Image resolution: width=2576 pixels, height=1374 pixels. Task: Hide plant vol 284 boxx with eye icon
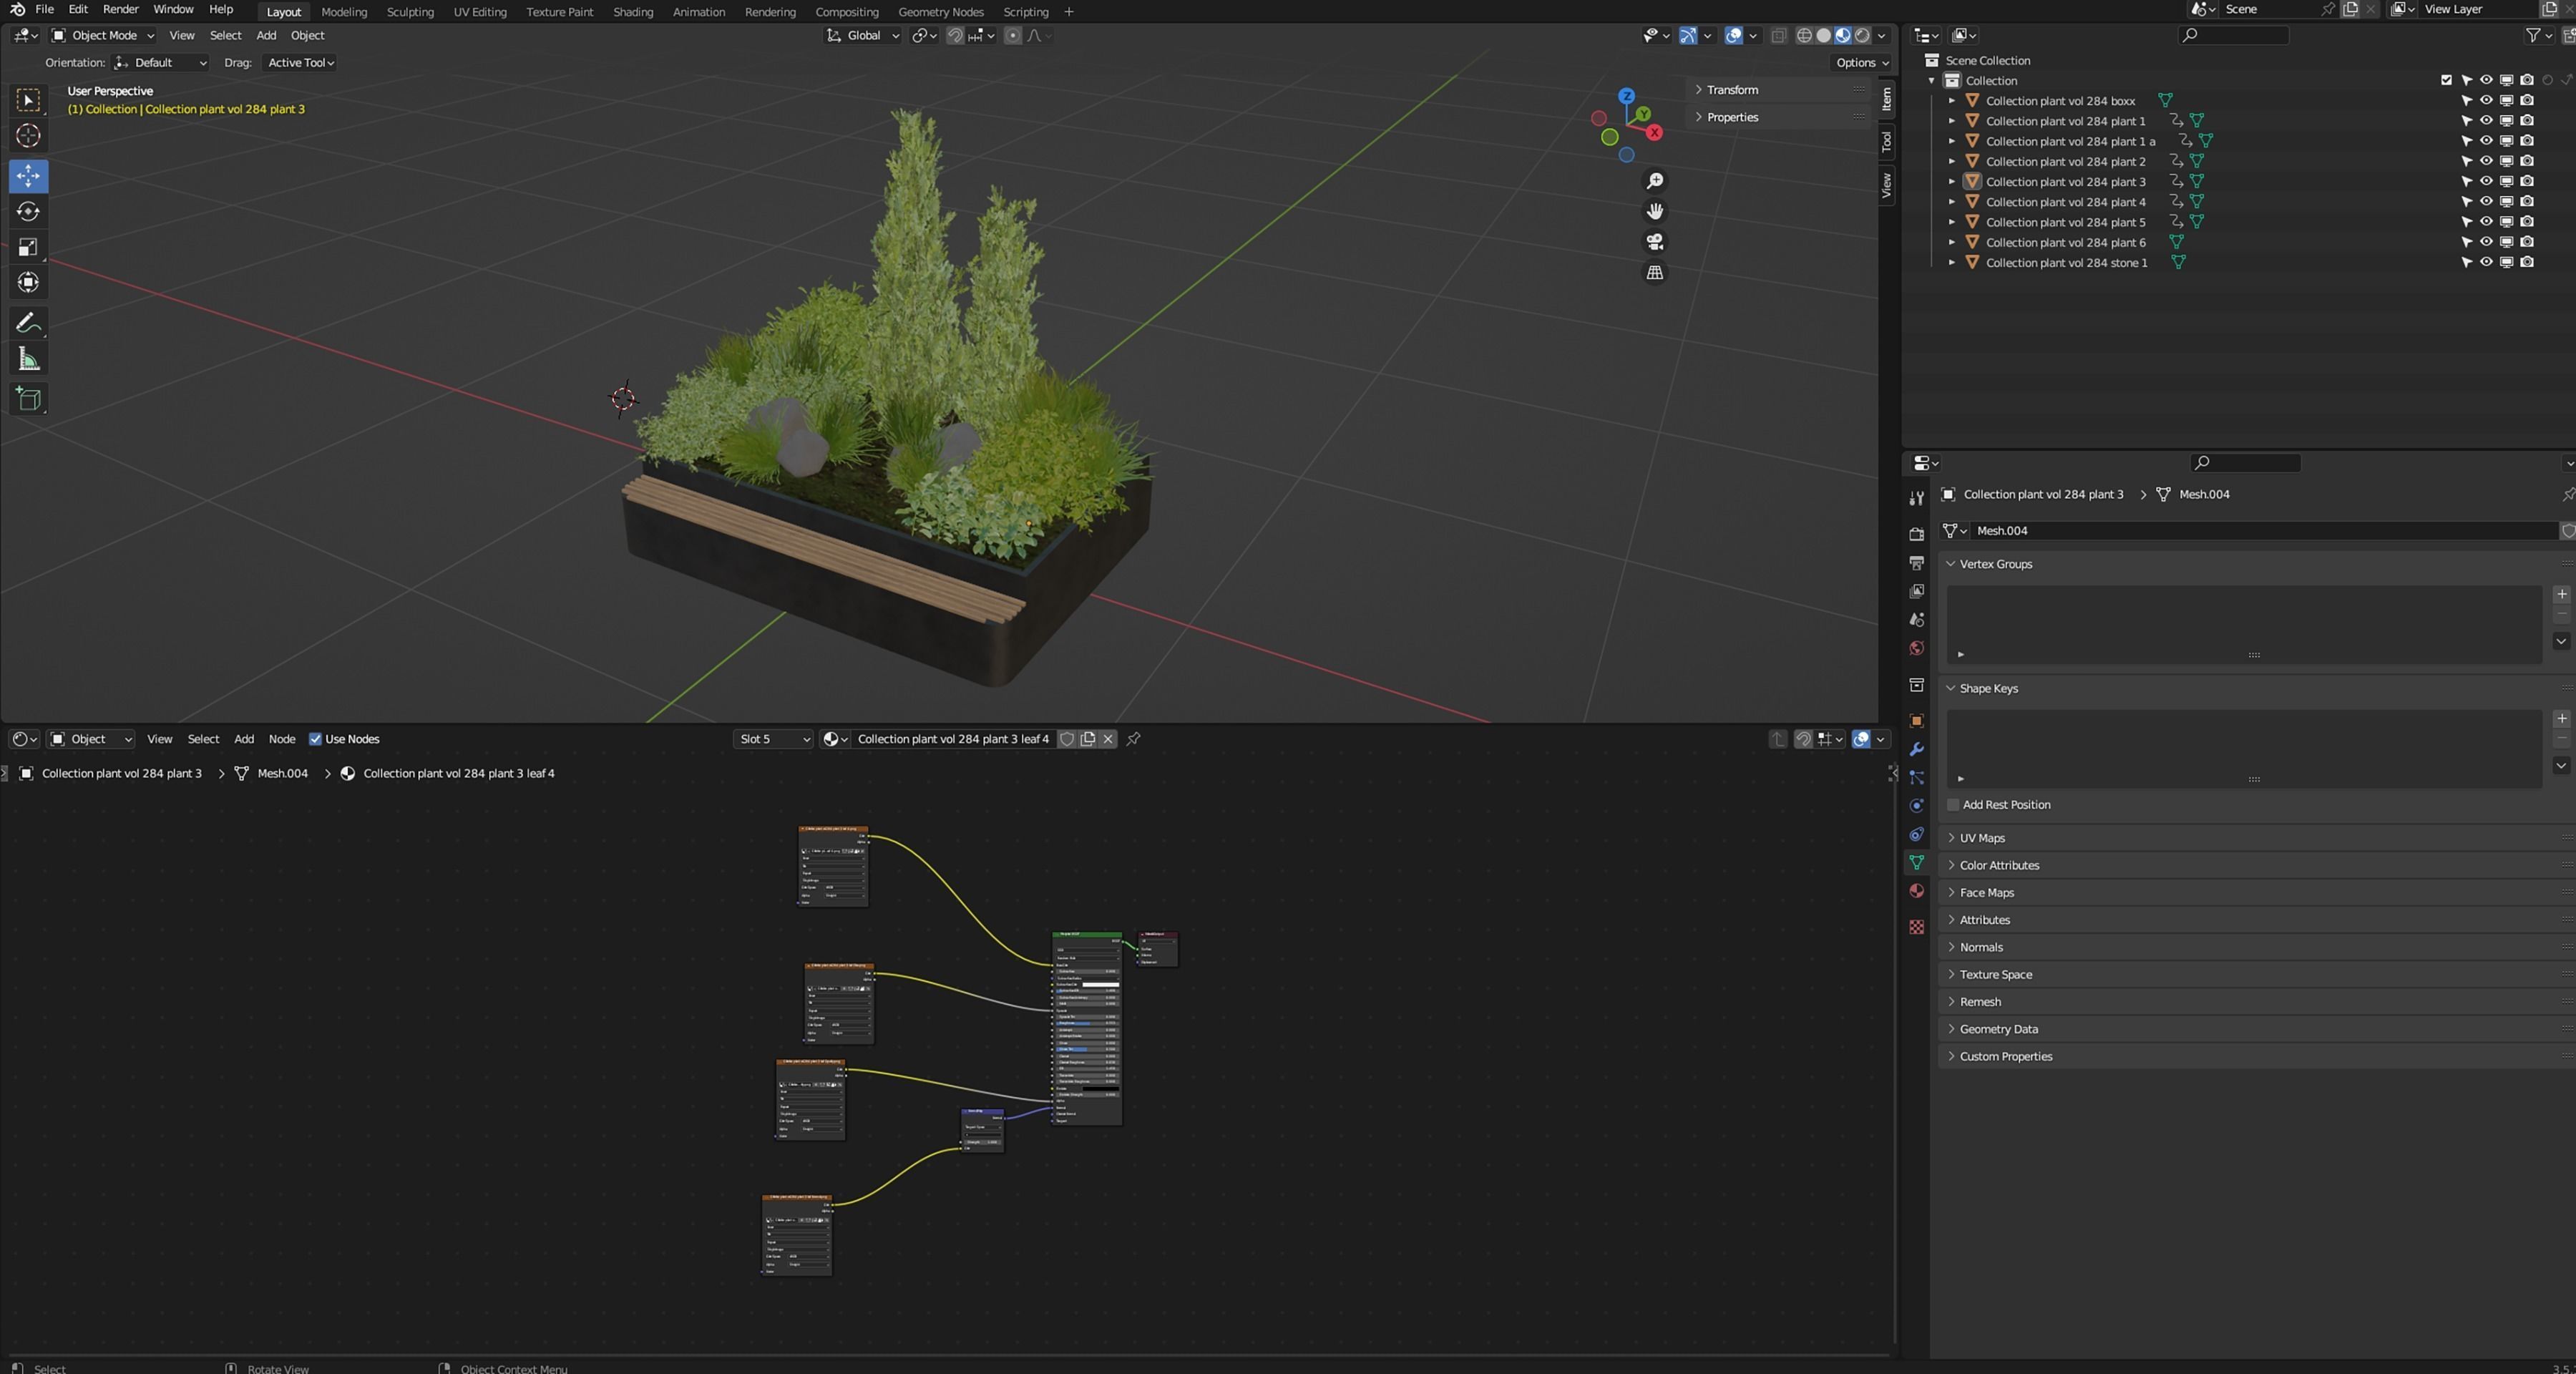click(2486, 100)
